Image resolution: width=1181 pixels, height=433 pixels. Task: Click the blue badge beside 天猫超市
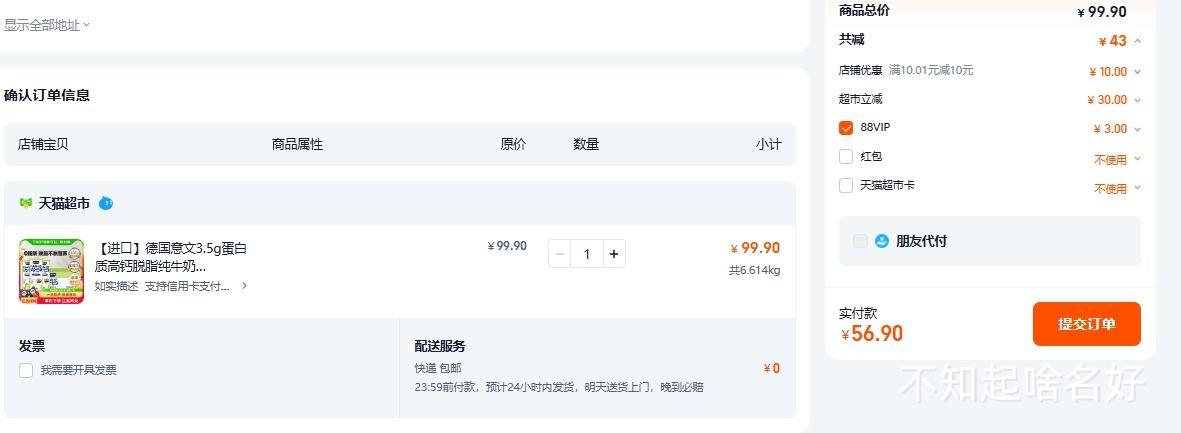pyautogui.click(x=105, y=203)
